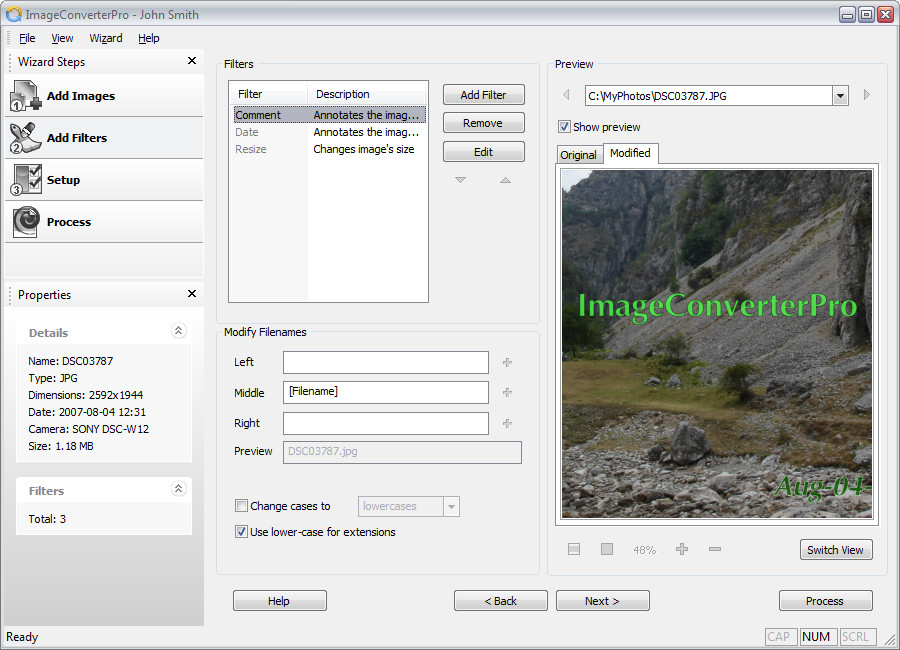The width and height of the screenshot is (900, 650).
Task: Click the Remove filter button
Action: tap(483, 123)
